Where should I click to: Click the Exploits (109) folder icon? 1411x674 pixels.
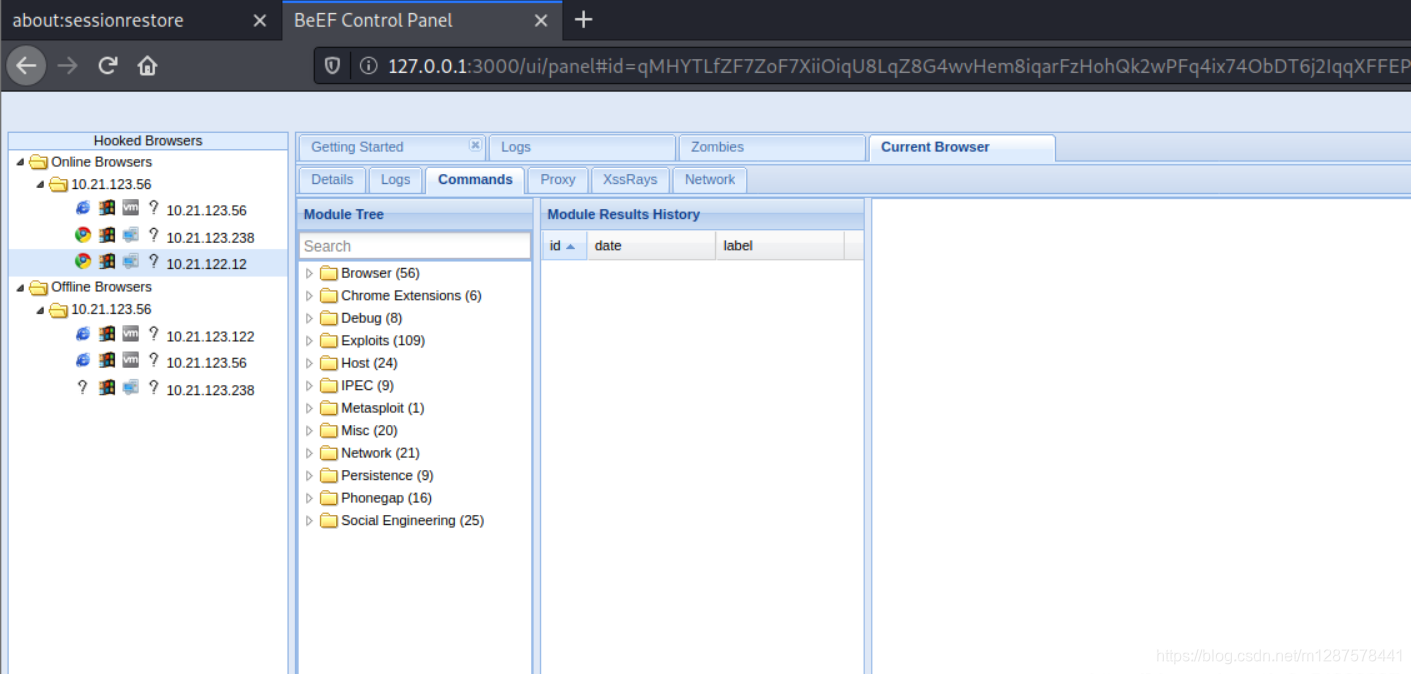(329, 341)
